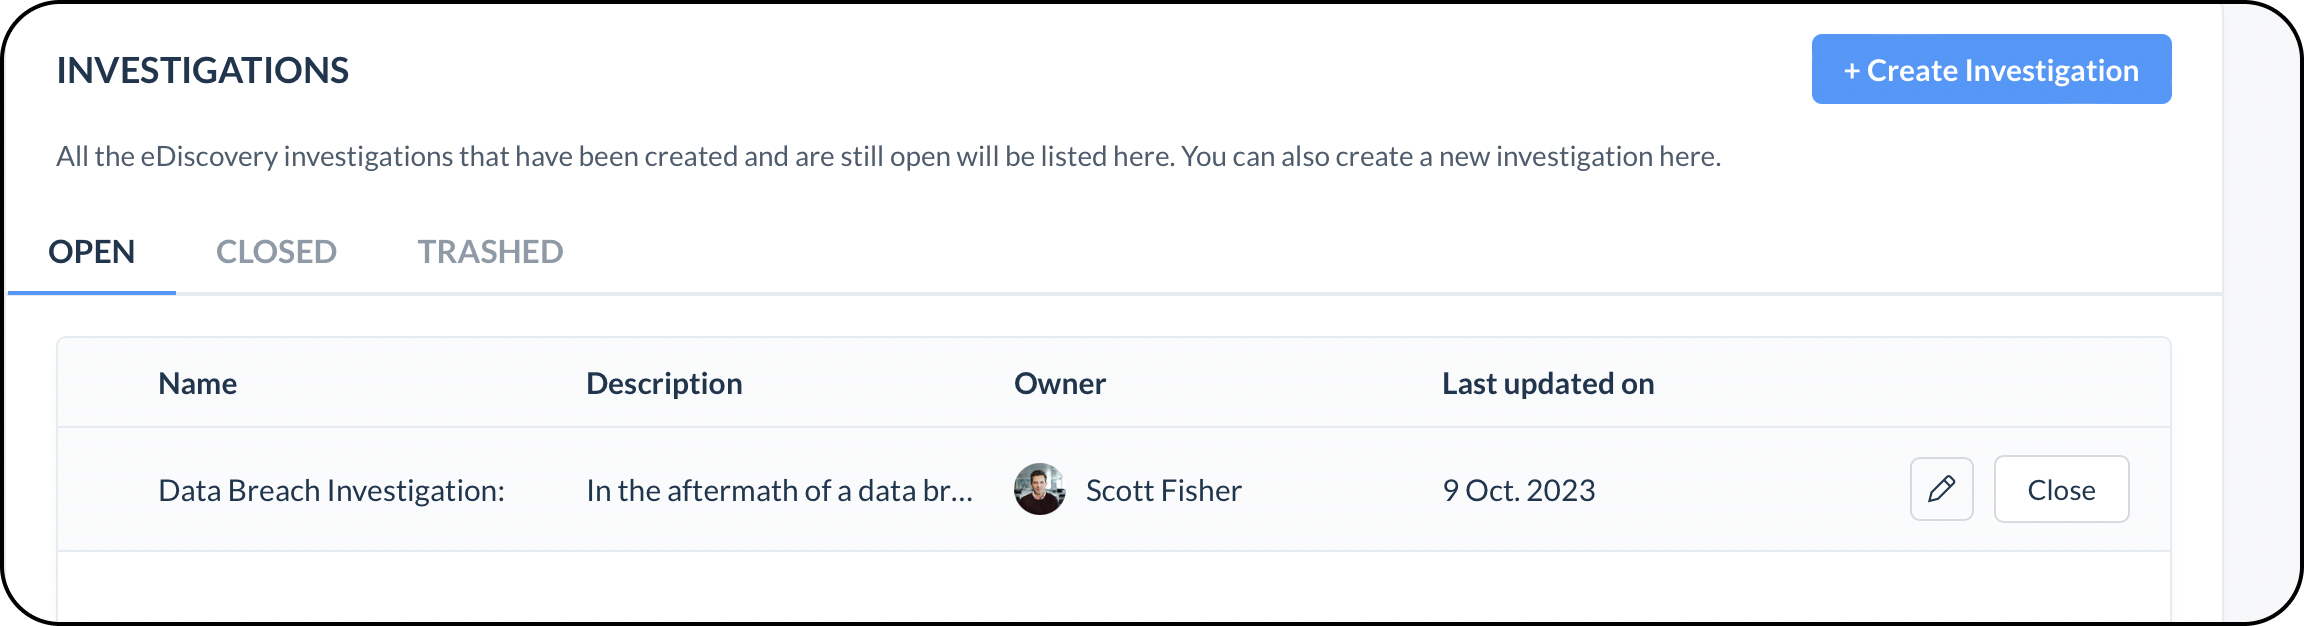
Task: Click the empty table area below the row
Action: [1114, 586]
